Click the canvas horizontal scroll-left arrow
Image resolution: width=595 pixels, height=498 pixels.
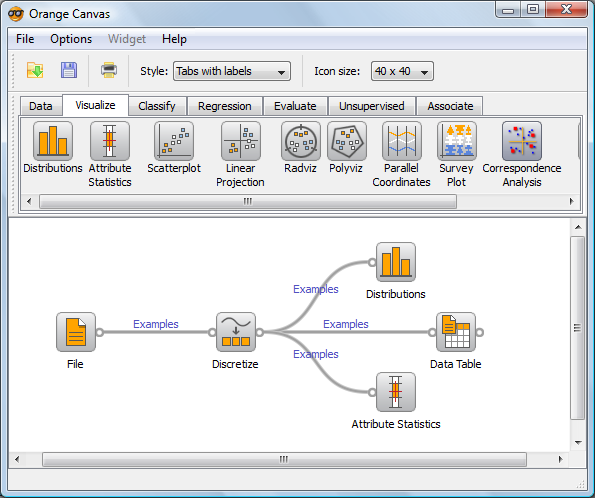pyautogui.click(x=17, y=459)
